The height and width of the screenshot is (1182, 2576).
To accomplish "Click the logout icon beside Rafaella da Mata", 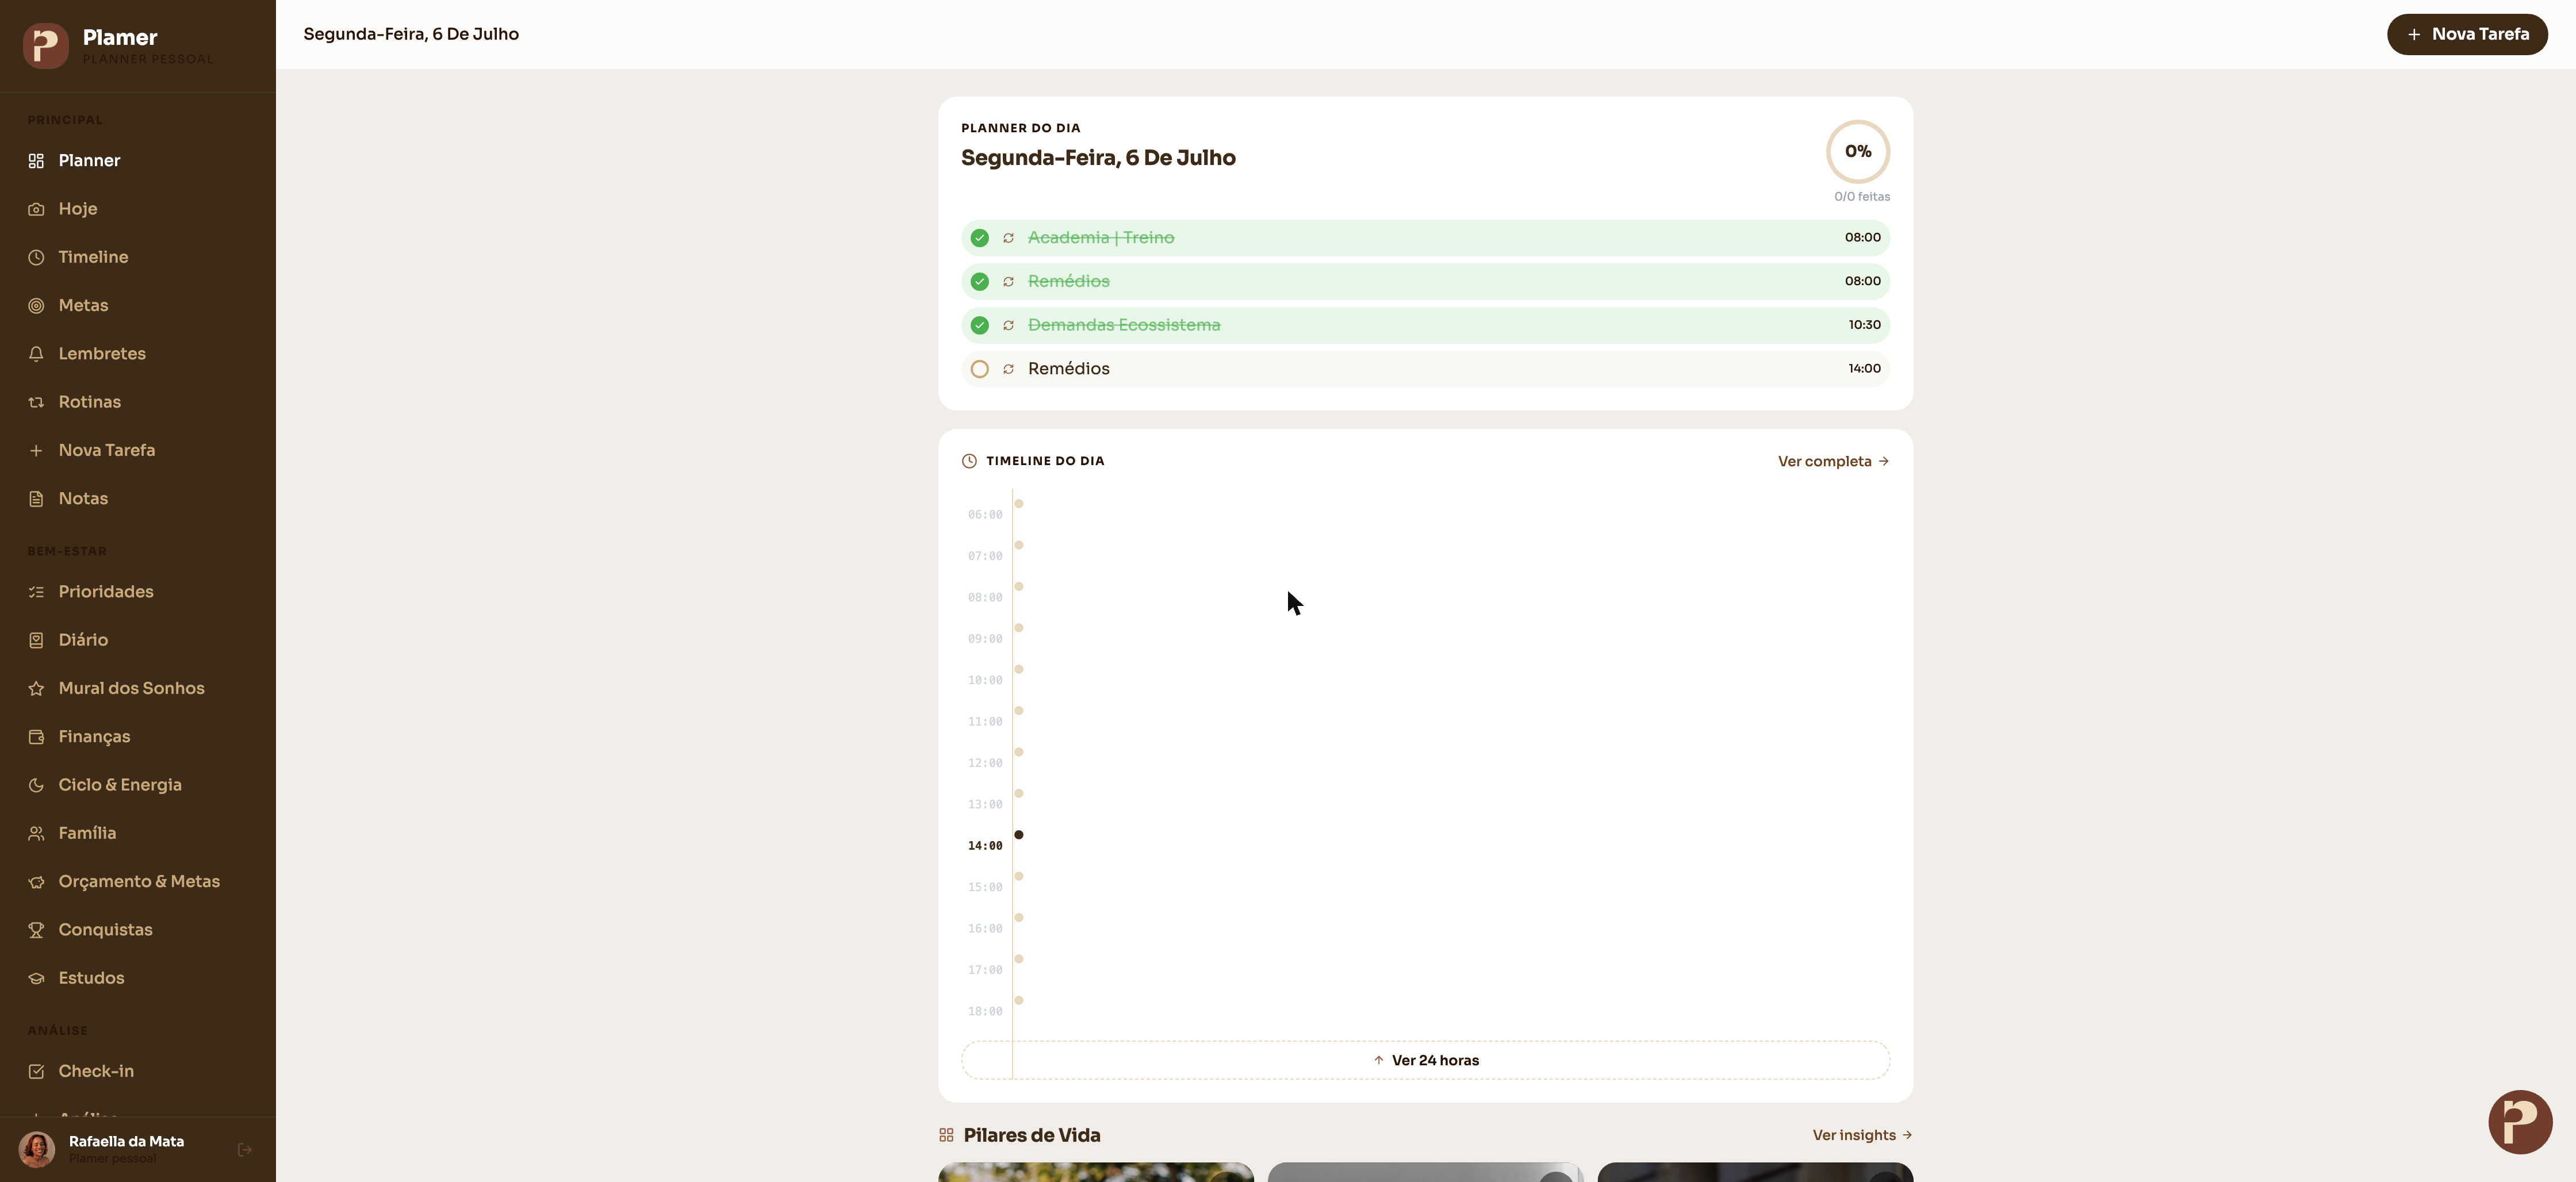I will [x=245, y=1150].
